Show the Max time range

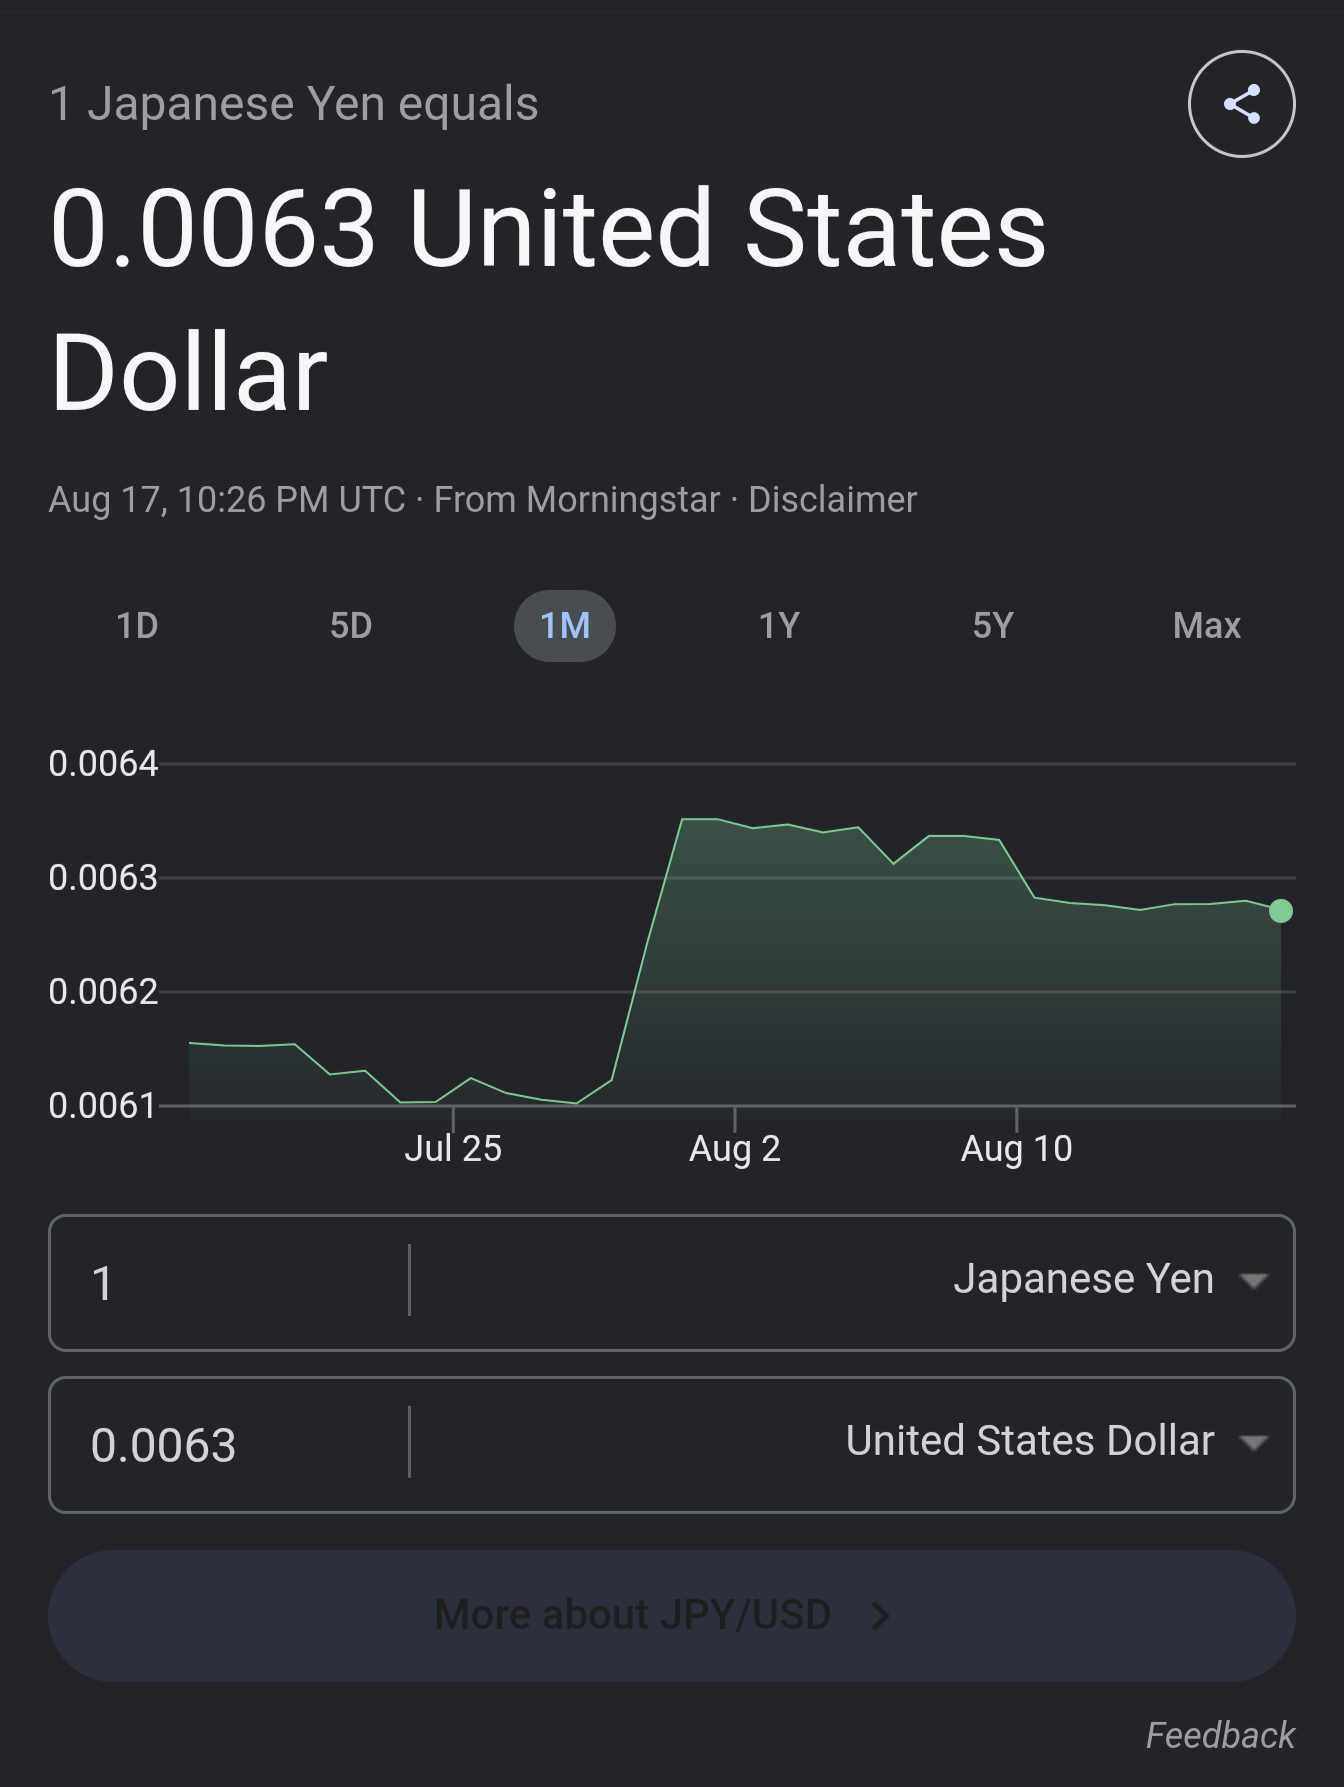(1207, 626)
